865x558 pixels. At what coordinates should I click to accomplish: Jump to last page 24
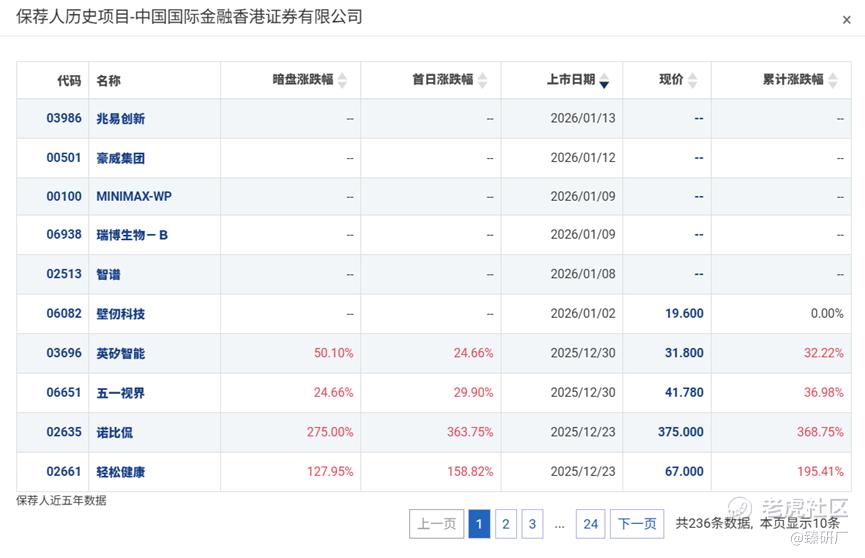[591, 523]
